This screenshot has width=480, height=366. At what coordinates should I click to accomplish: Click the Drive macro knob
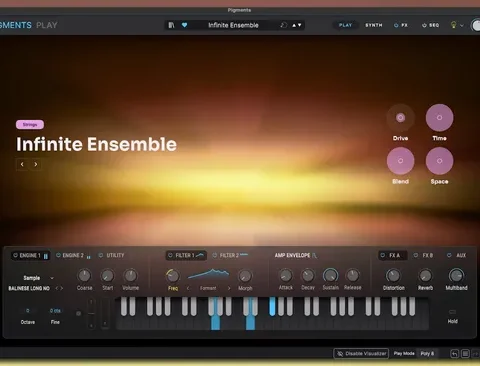[400, 118]
